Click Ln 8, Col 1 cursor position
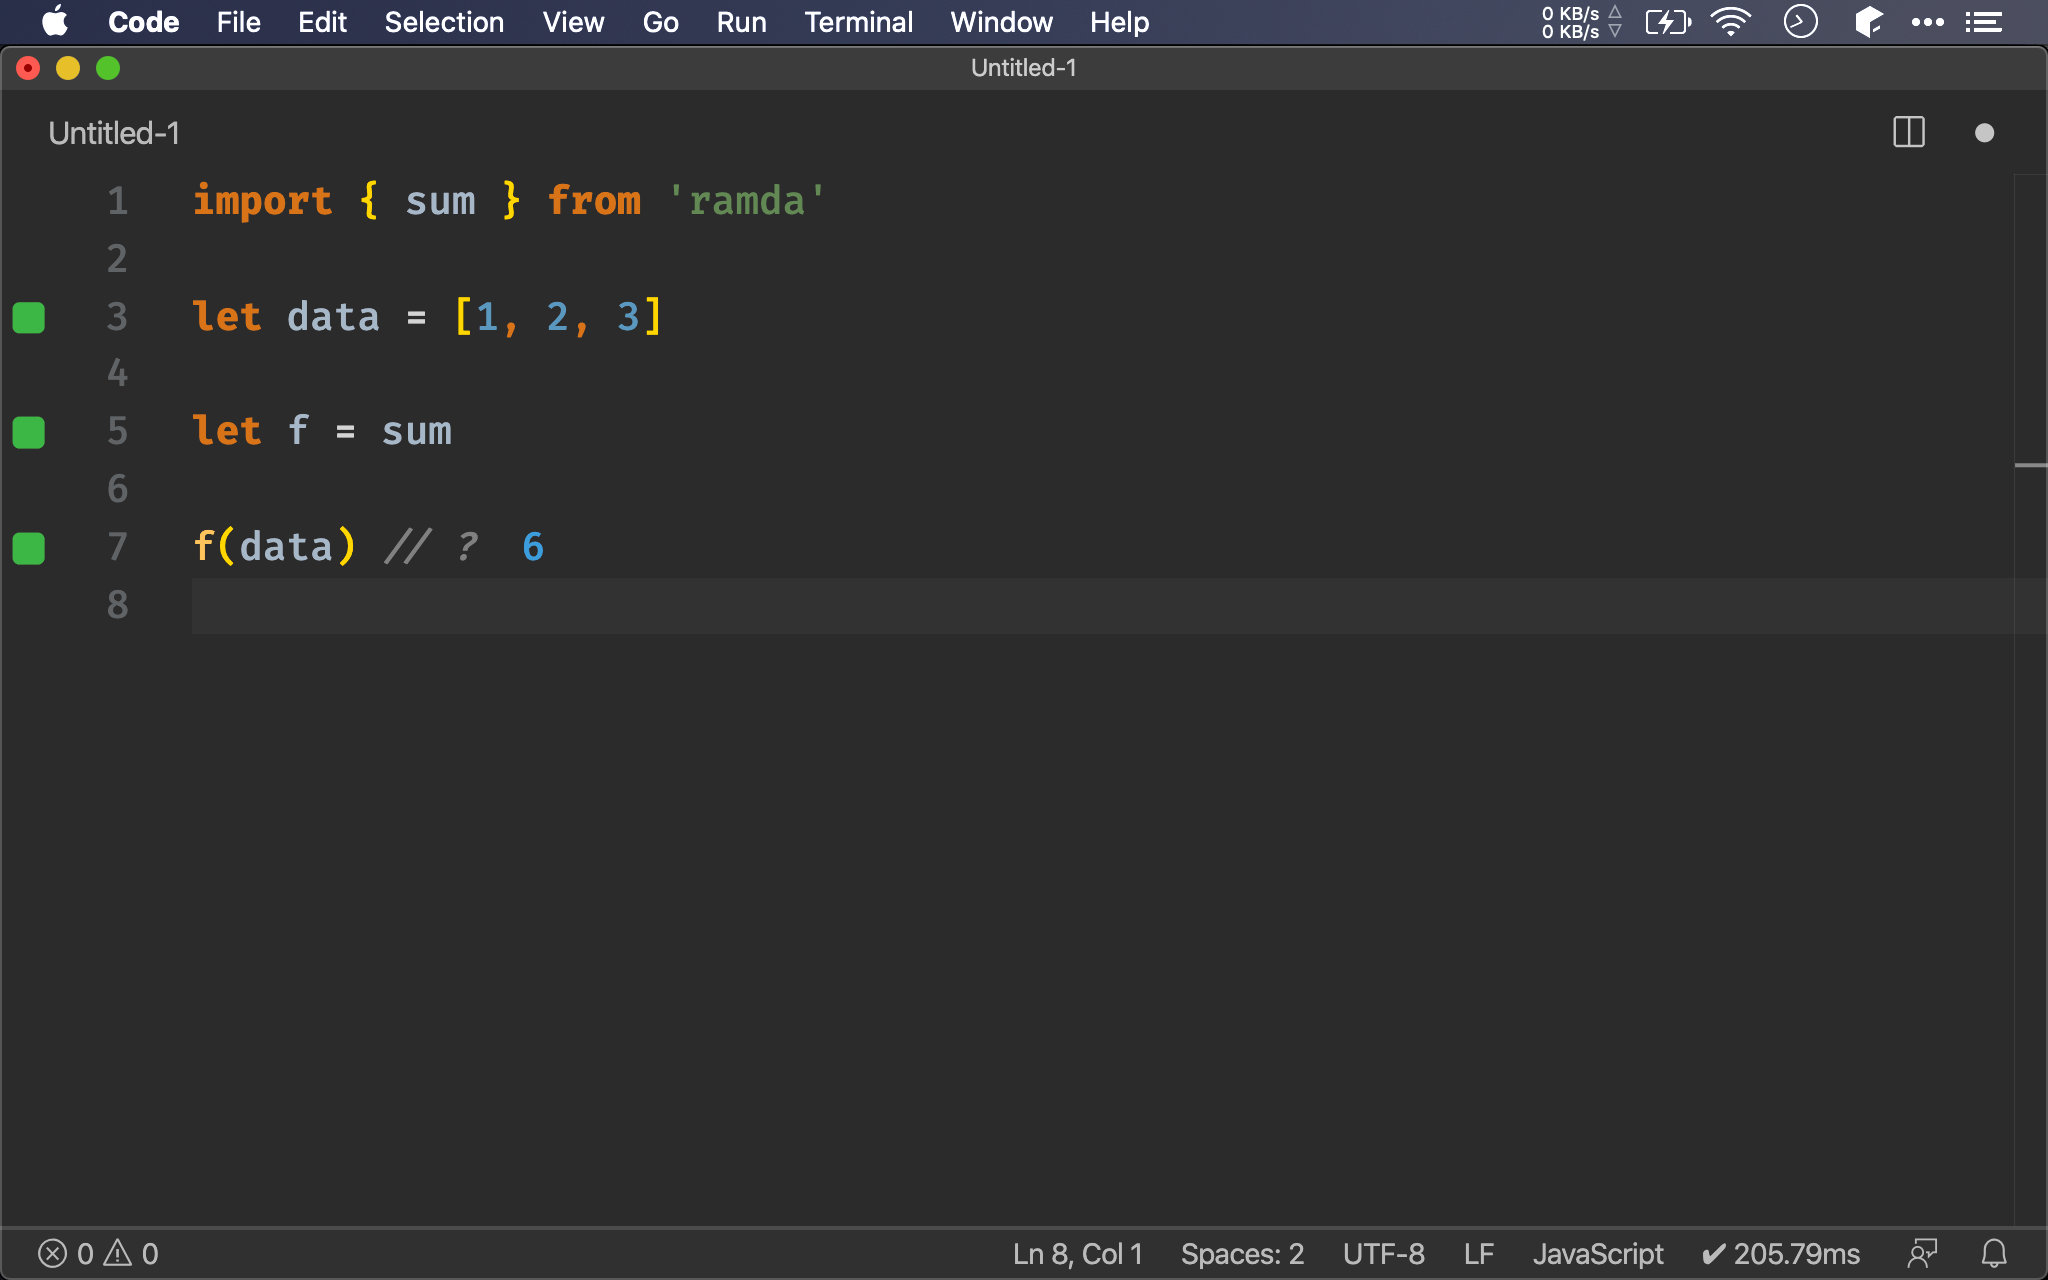2048x1280 pixels. coord(1077,1253)
